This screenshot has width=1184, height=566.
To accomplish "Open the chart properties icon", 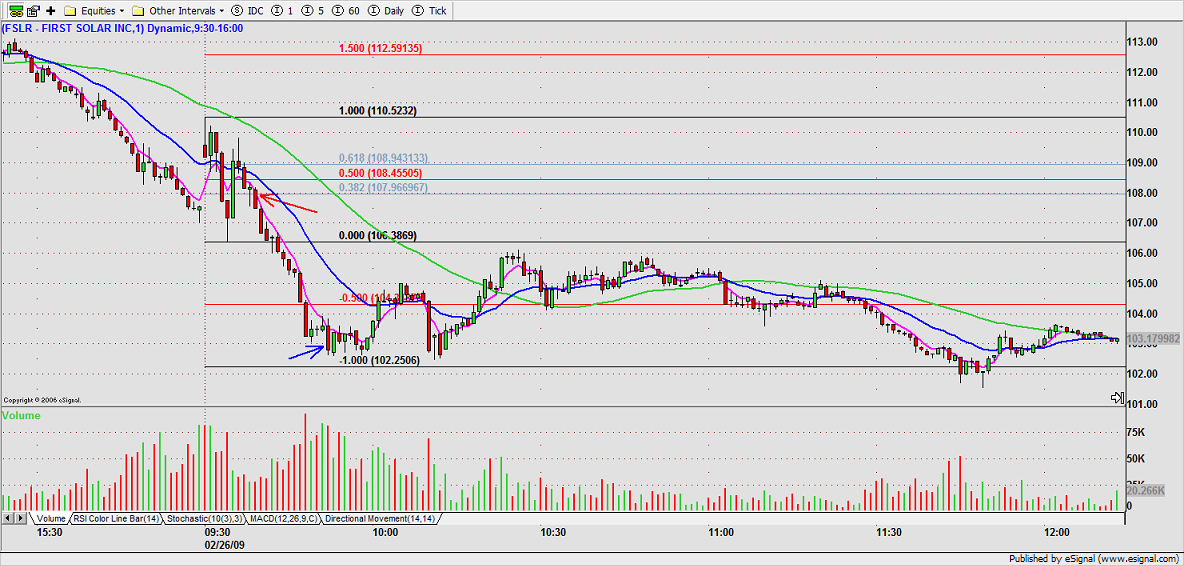I will [x=32, y=11].
